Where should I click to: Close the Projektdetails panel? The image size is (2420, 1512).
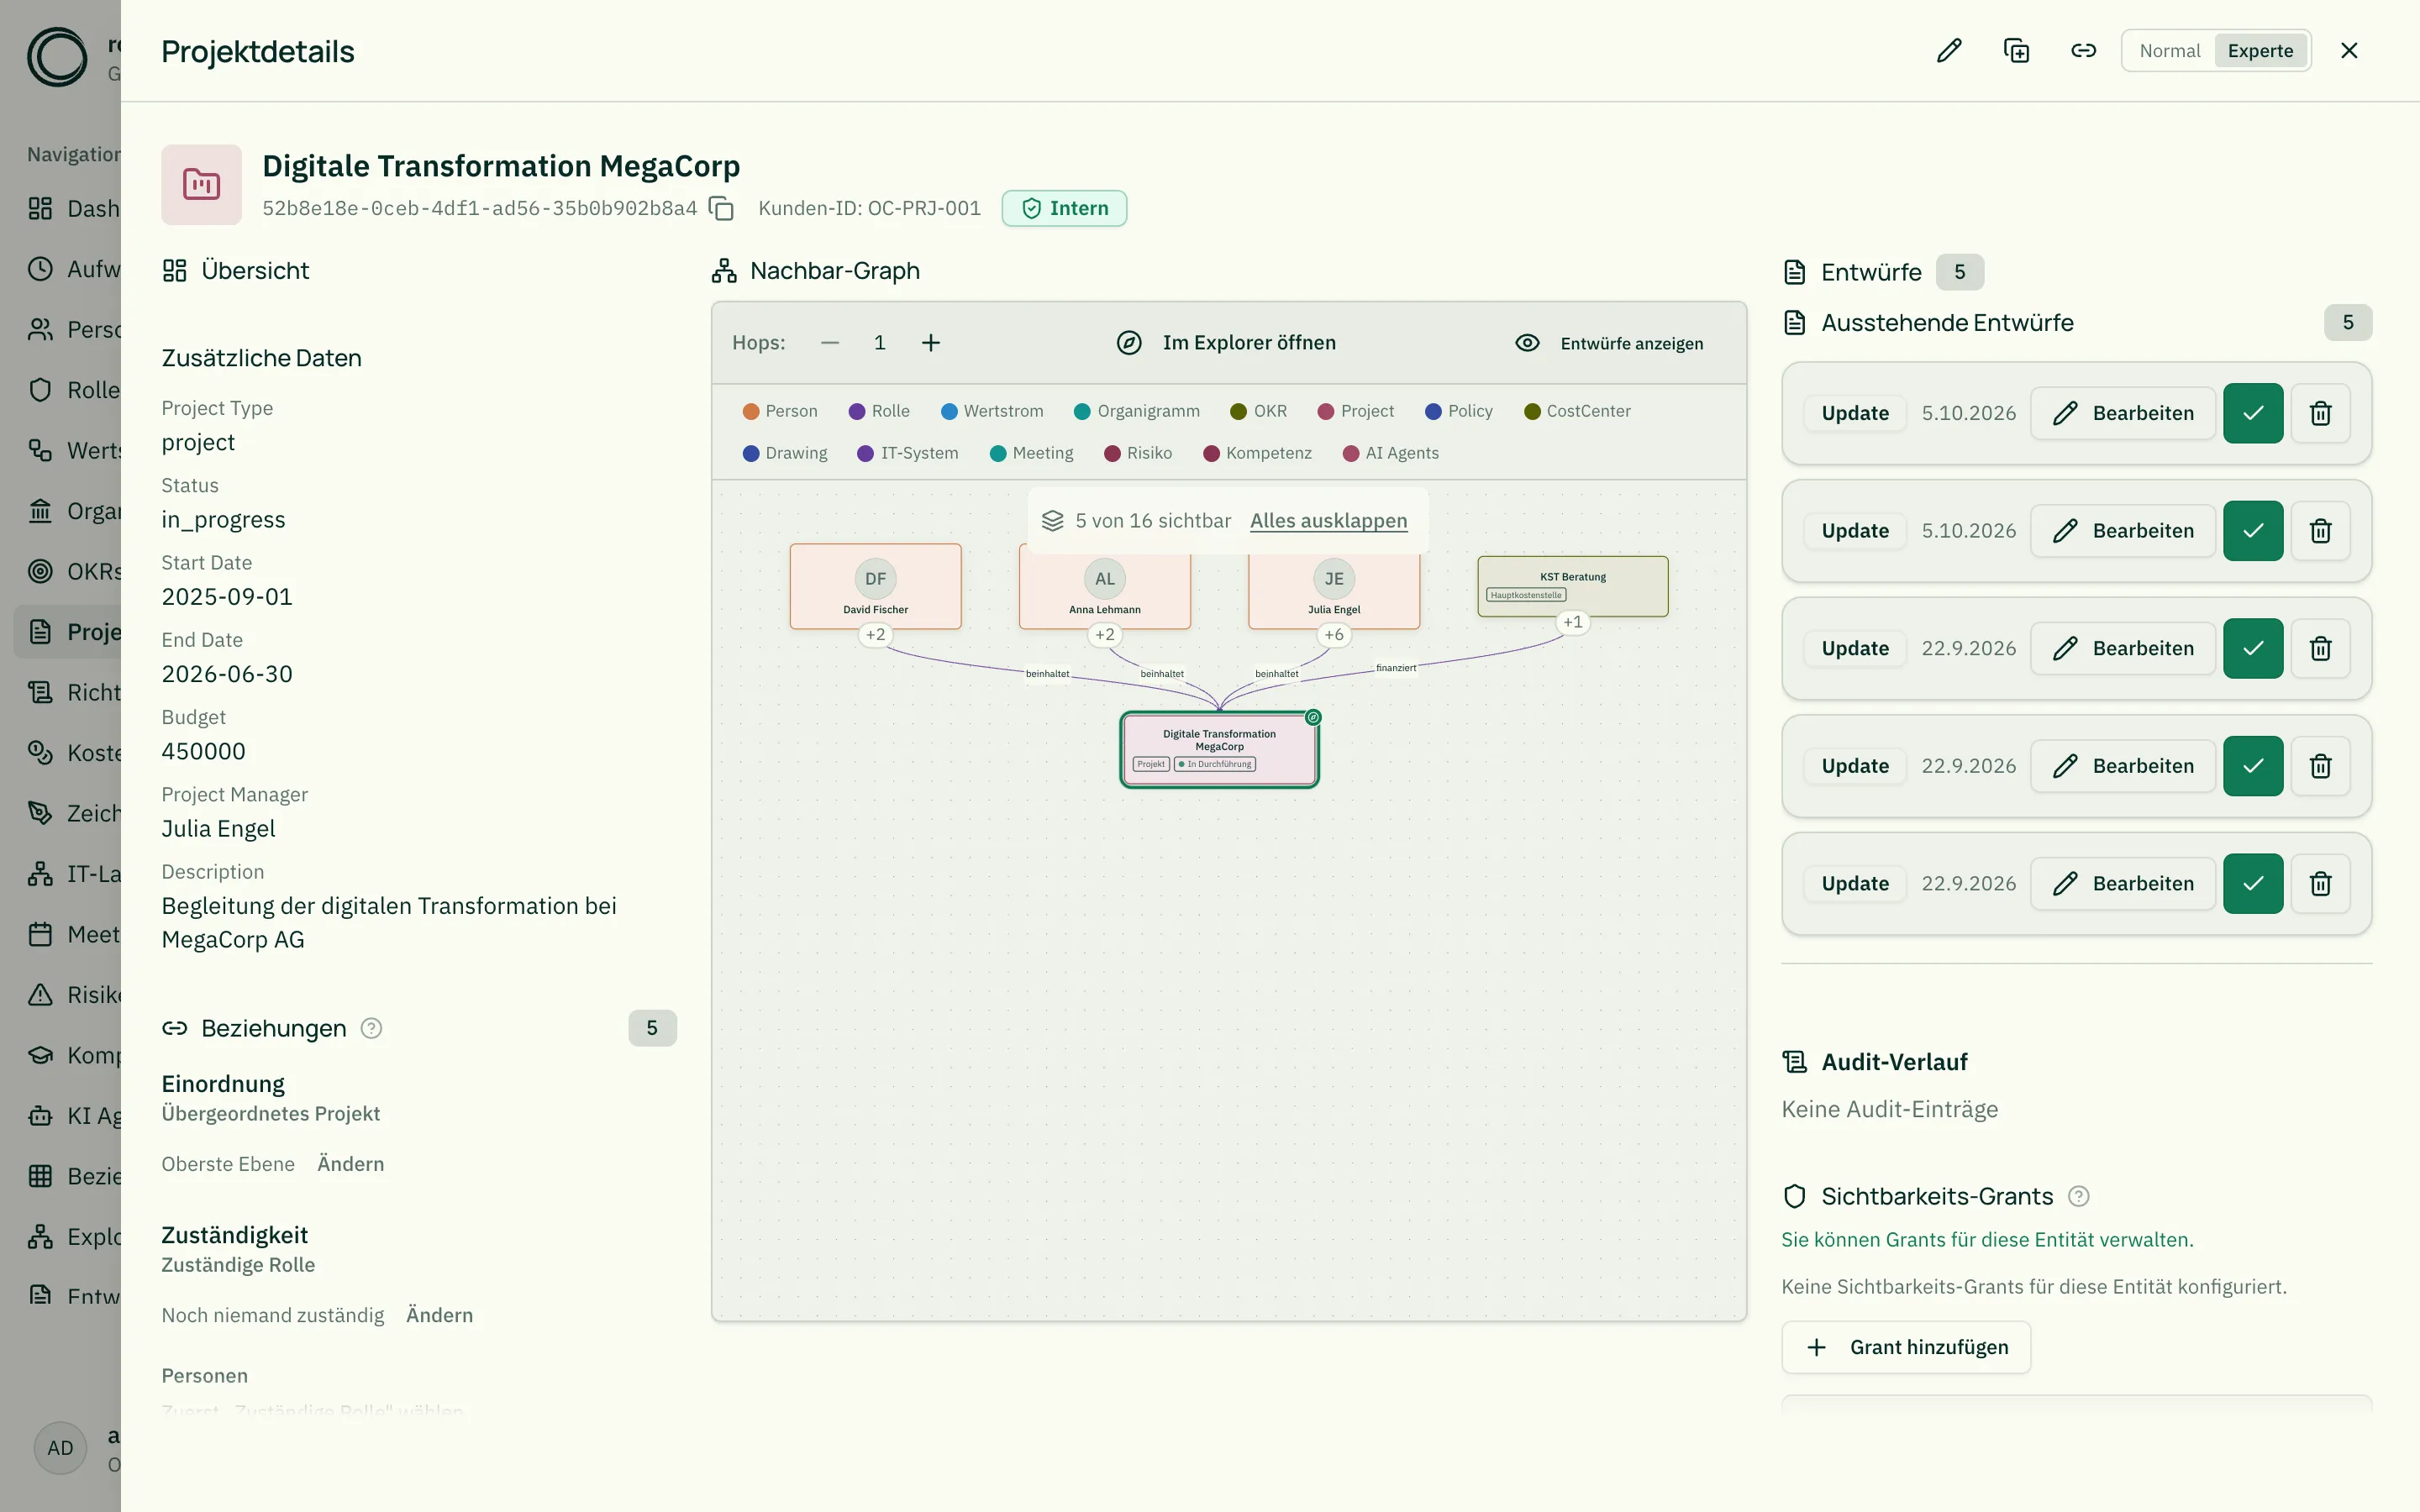coord(2349,50)
